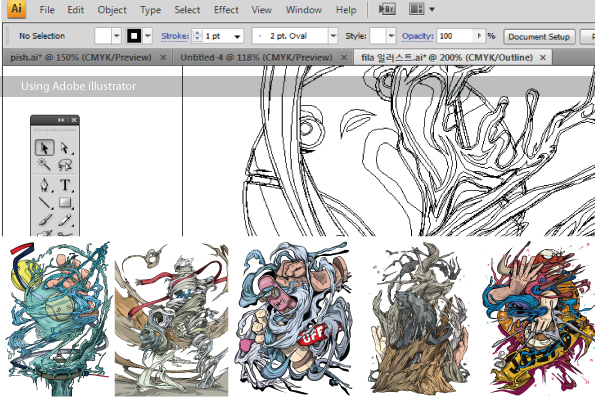Viewport: 595px width, 403px height.
Task: Activate the fila .ai Outline document tab
Action: pos(447,57)
